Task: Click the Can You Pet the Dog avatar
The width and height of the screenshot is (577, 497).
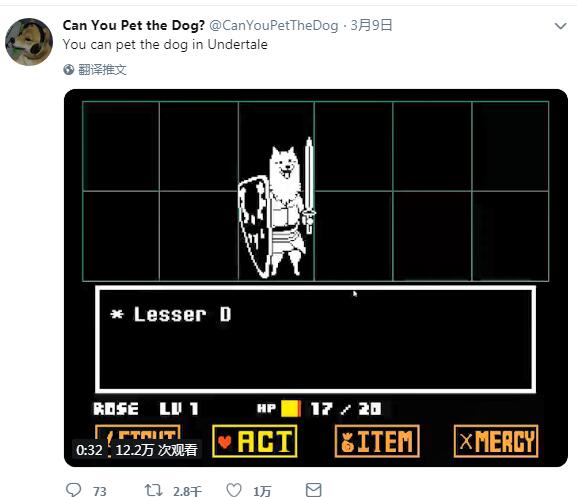Action: tap(29, 42)
